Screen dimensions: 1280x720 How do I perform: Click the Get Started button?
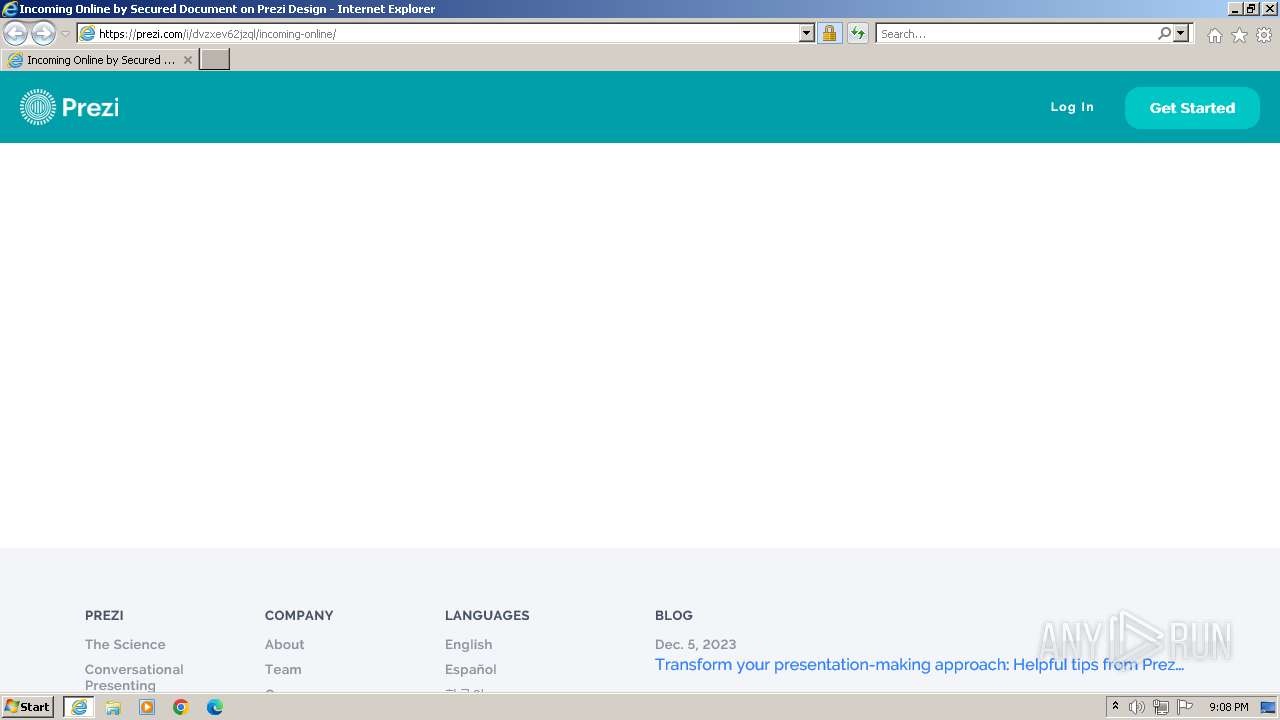(1192, 108)
